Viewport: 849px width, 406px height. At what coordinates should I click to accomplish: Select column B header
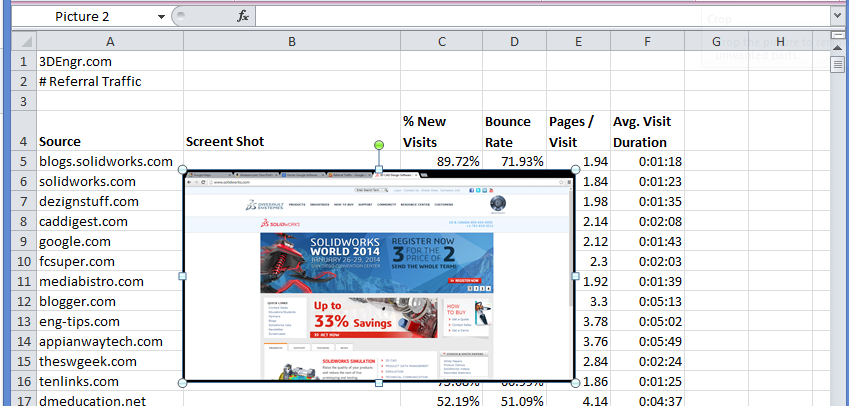tap(292, 41)
